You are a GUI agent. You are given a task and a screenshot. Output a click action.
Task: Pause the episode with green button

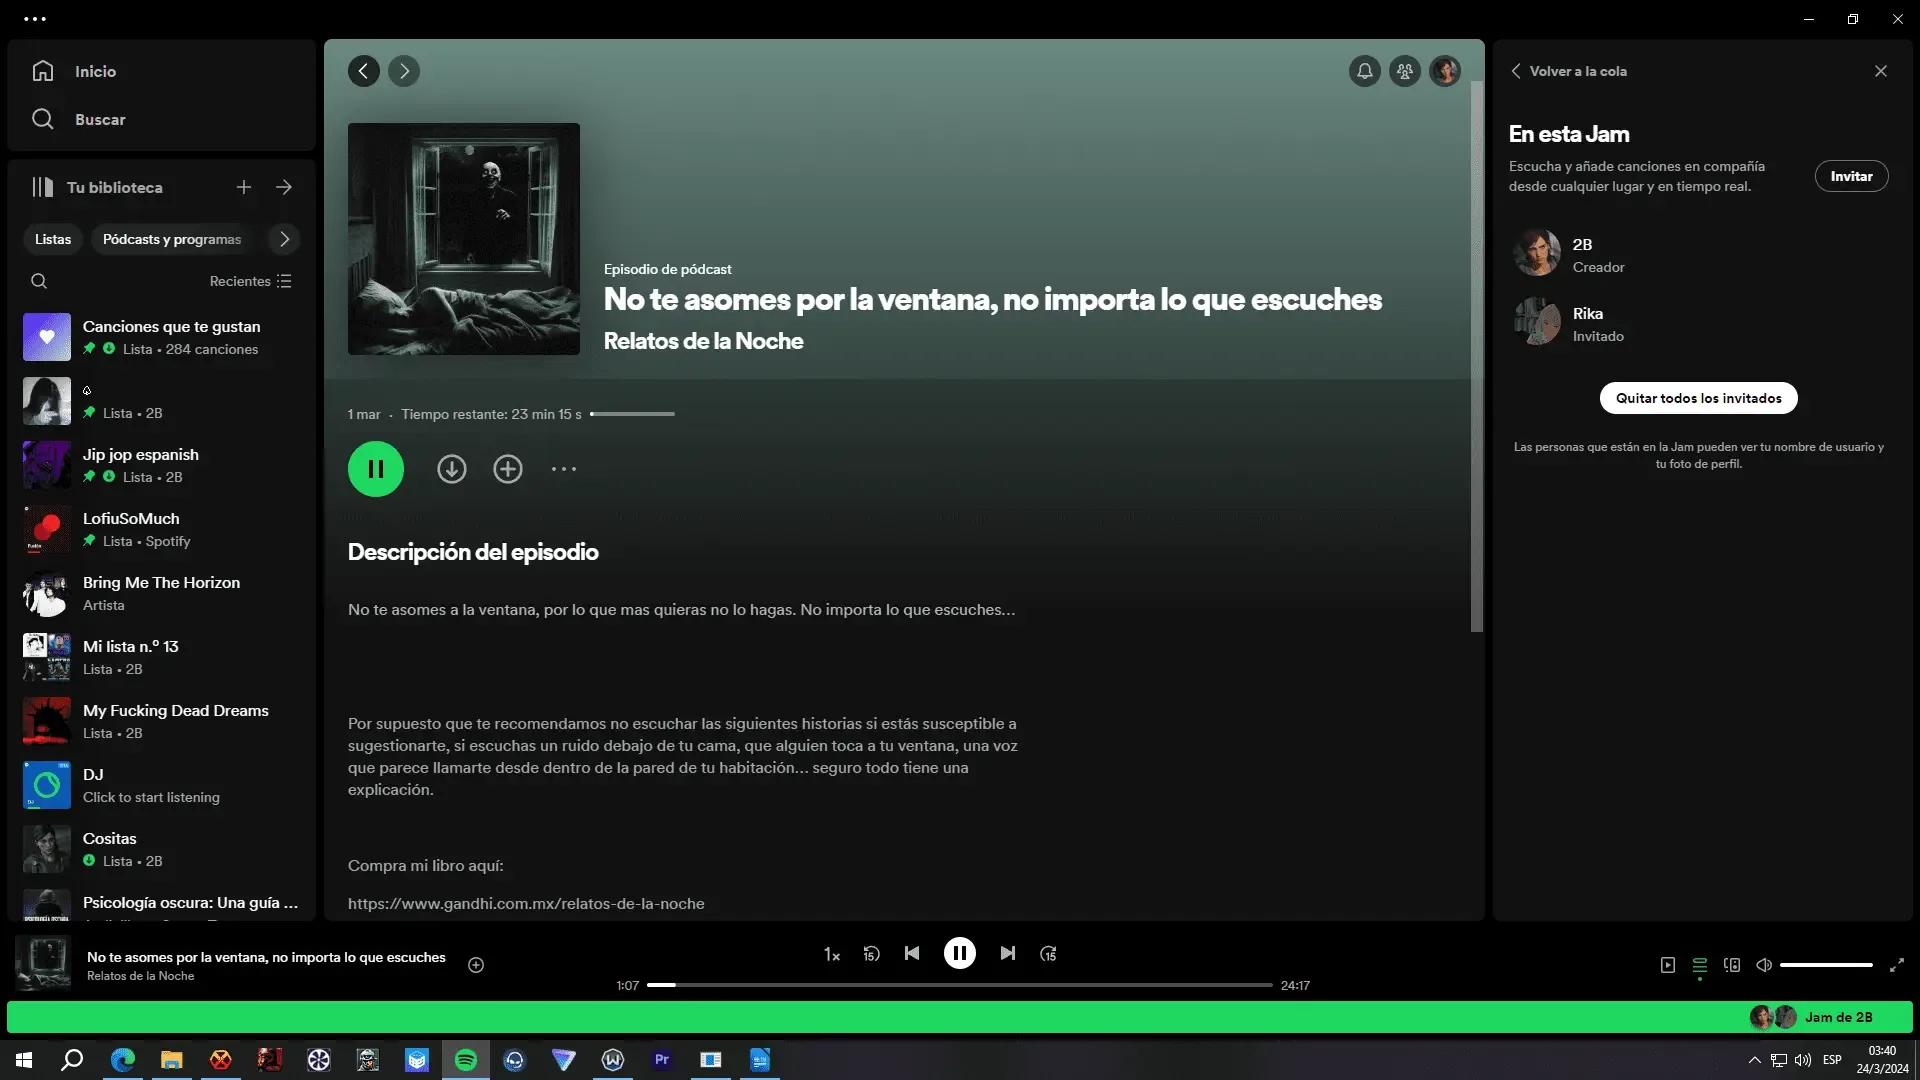[x=376, y=469]
